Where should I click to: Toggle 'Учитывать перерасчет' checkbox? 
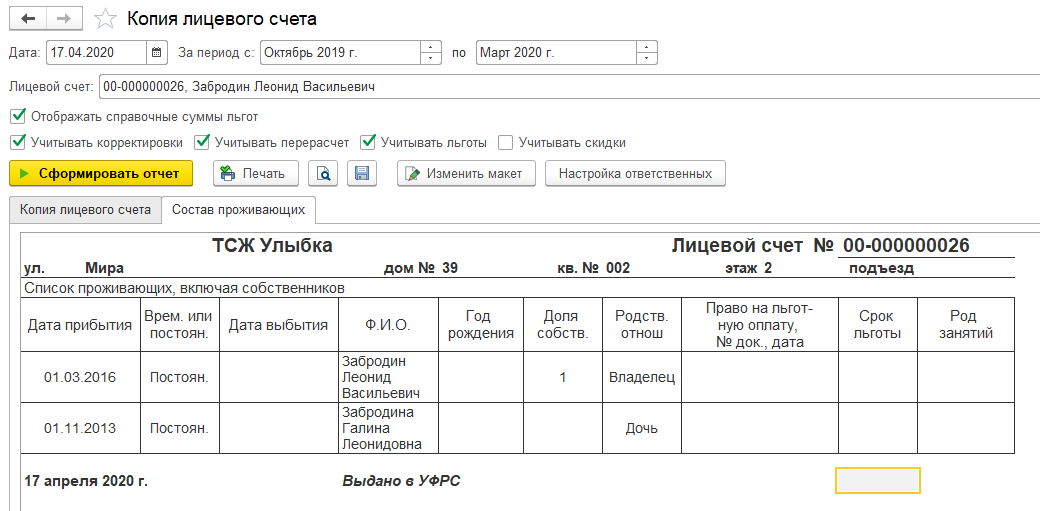click(x=202, y=142)
